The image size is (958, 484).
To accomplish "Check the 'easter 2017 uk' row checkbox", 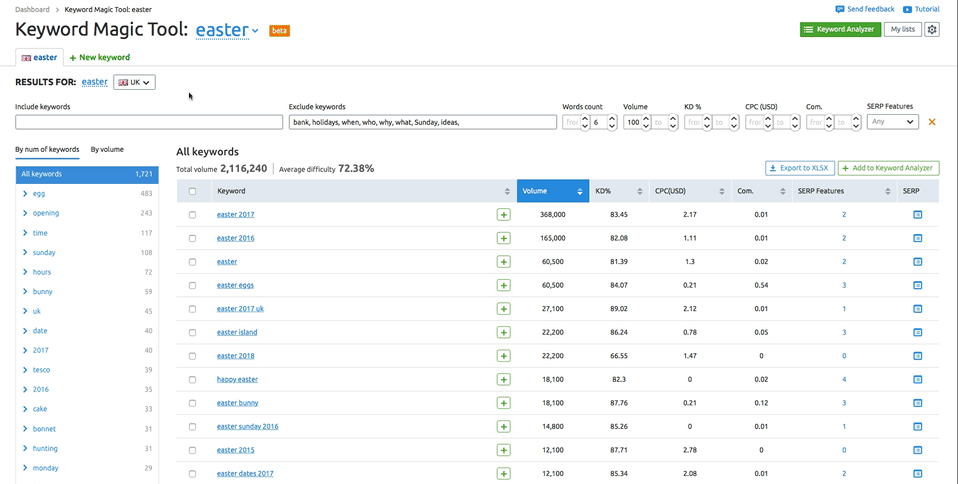I will pyautogui.click(x=192, y=309).
